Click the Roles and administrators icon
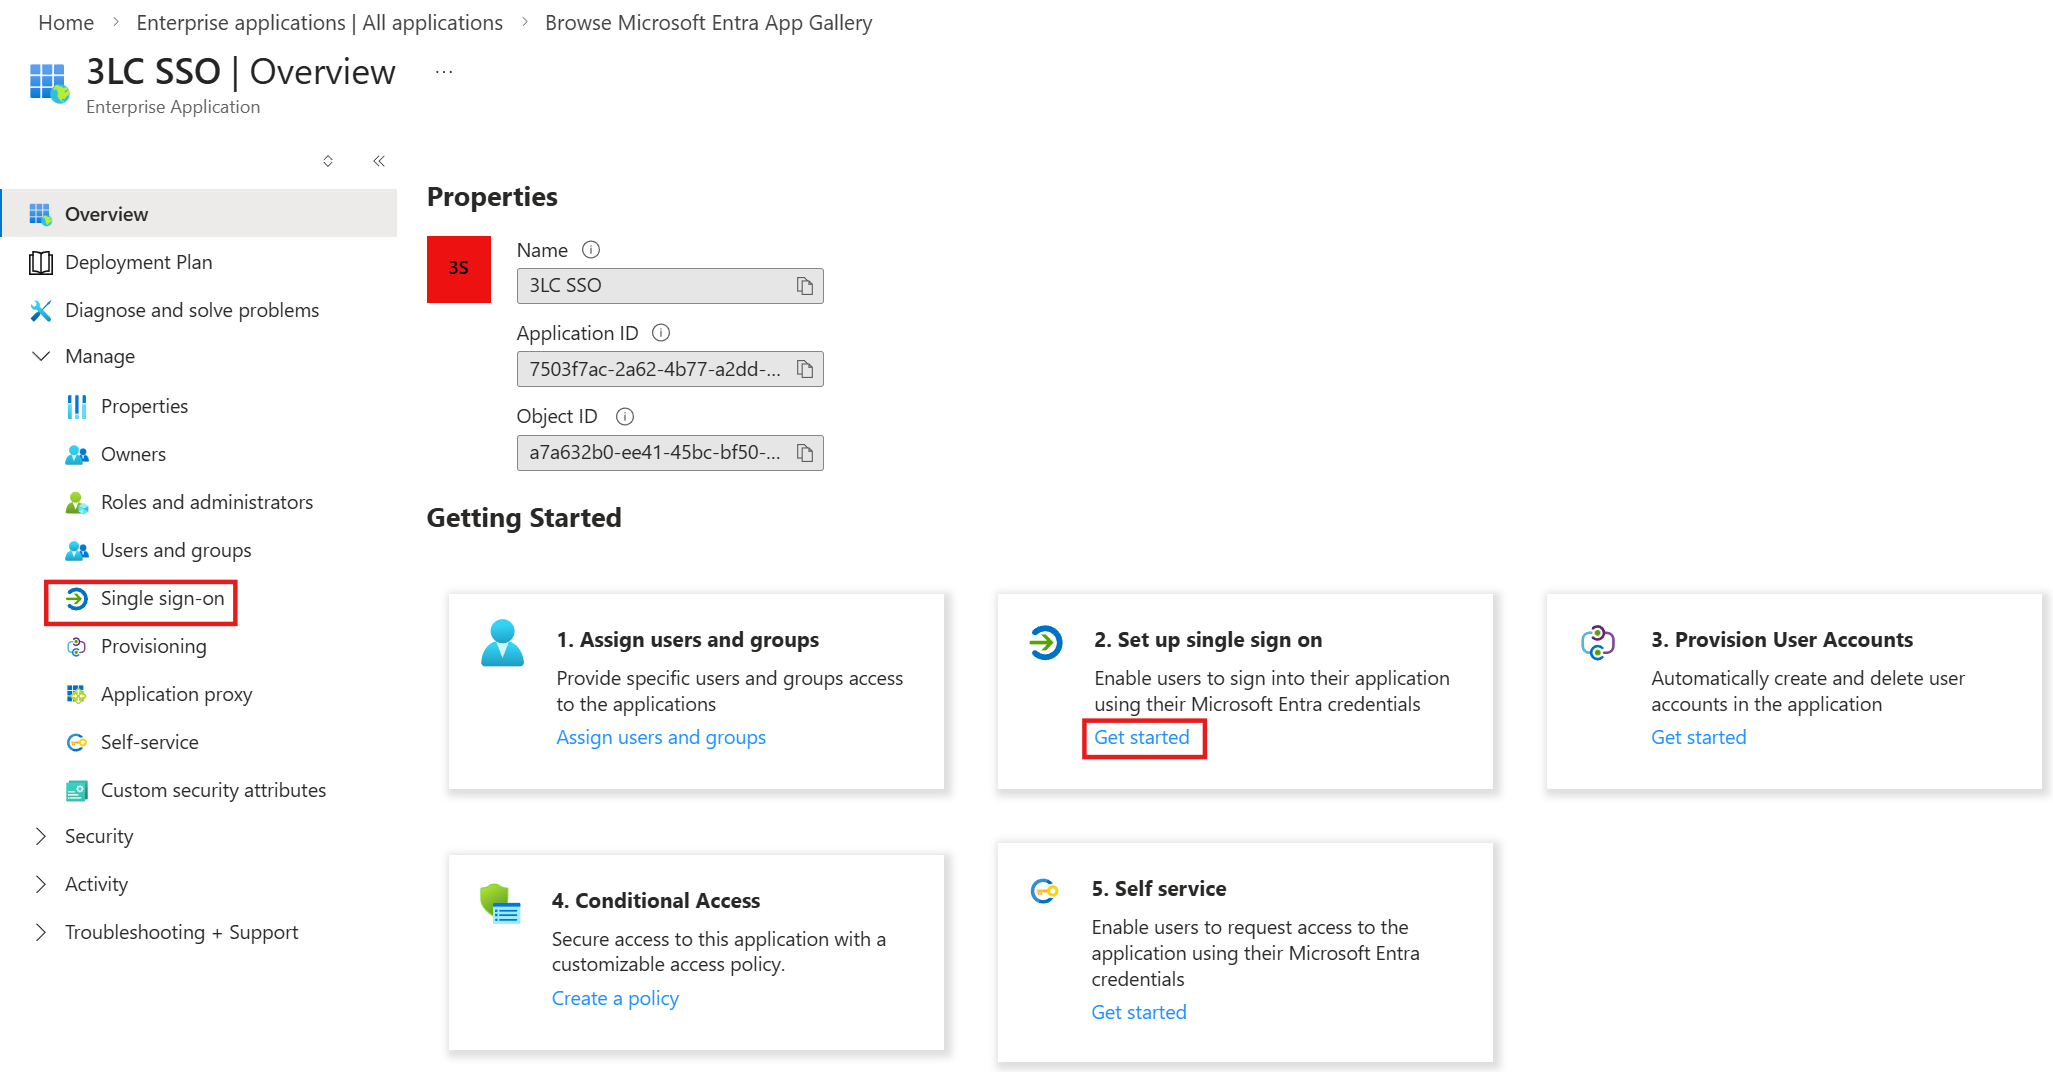 (x=77, y=502)
